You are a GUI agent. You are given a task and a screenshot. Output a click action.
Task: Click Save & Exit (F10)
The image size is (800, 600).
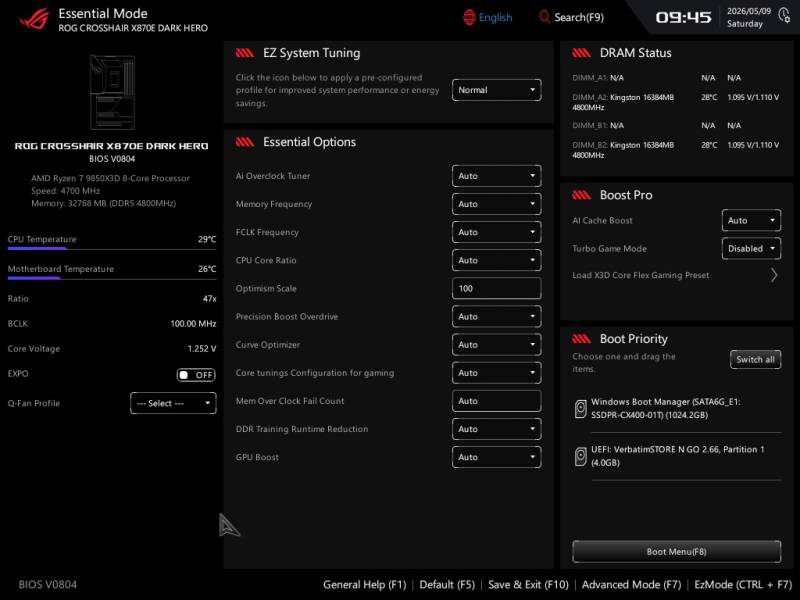(x=528, y=585)
